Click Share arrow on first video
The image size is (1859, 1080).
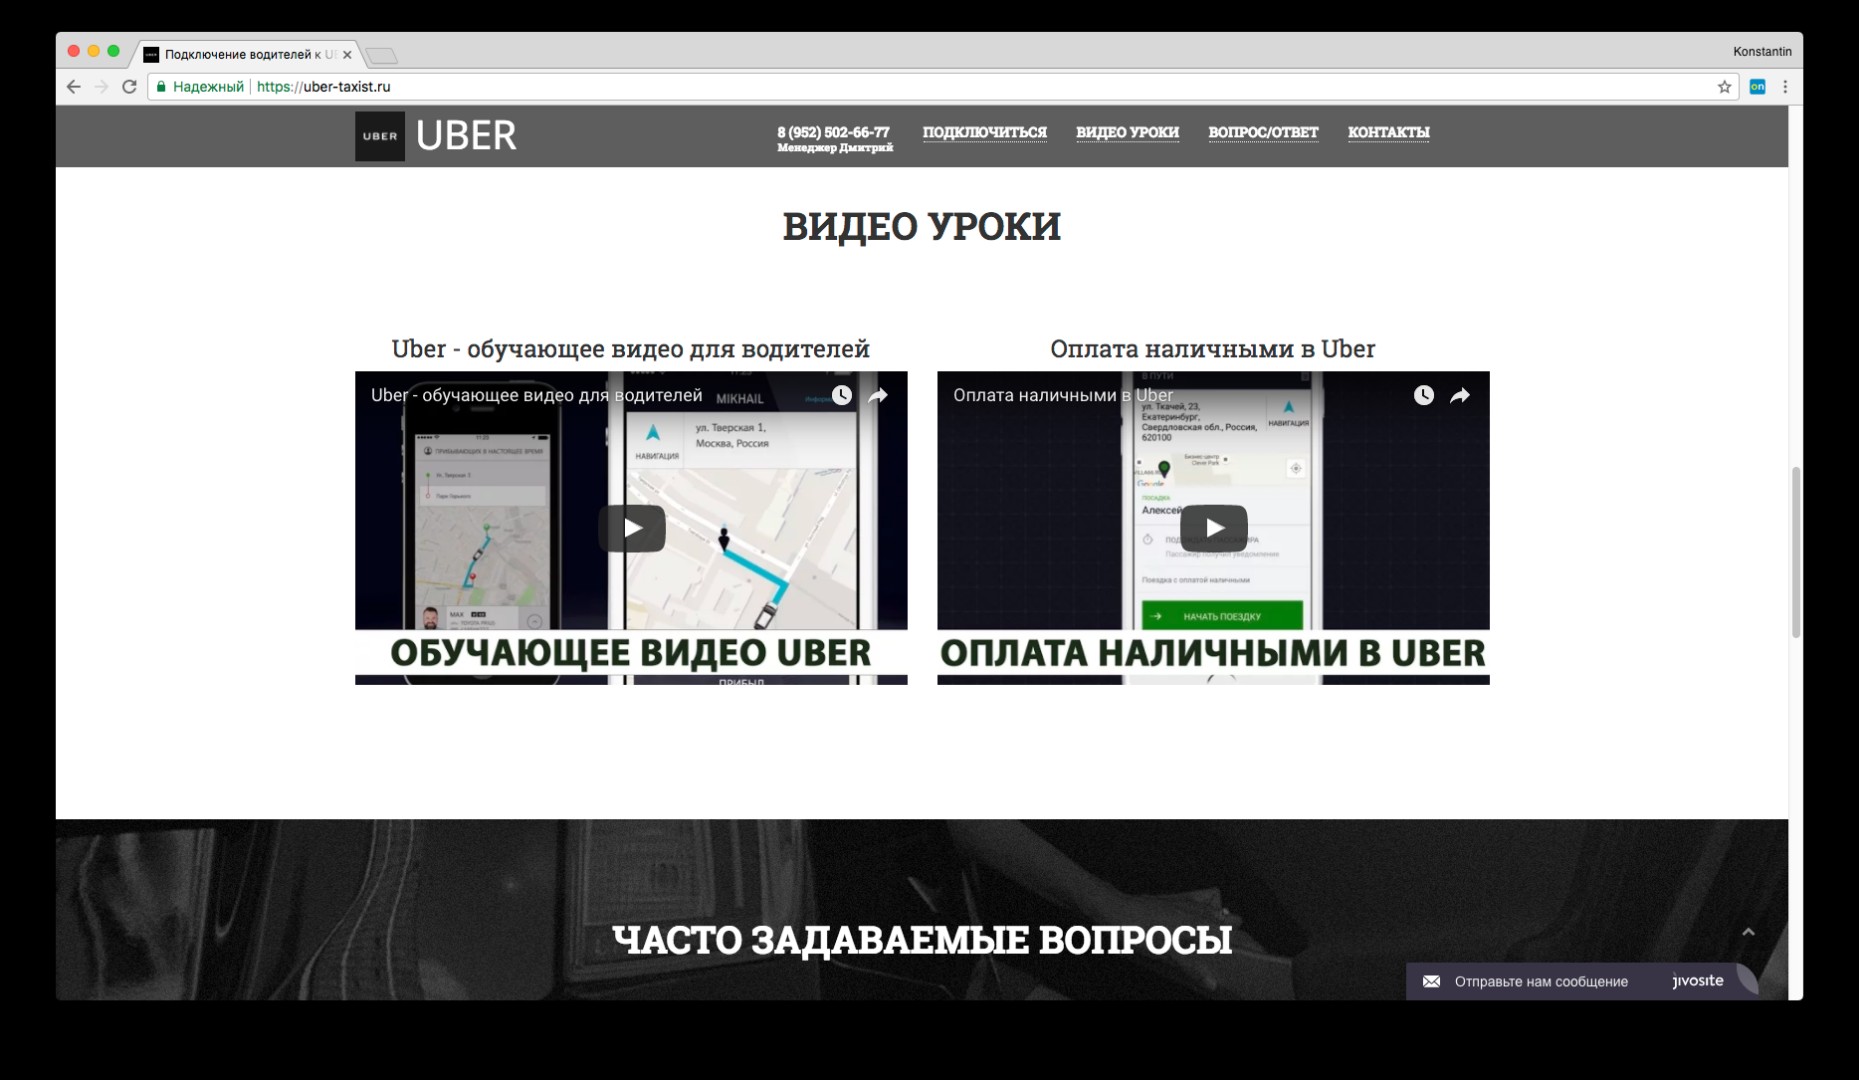878,396
